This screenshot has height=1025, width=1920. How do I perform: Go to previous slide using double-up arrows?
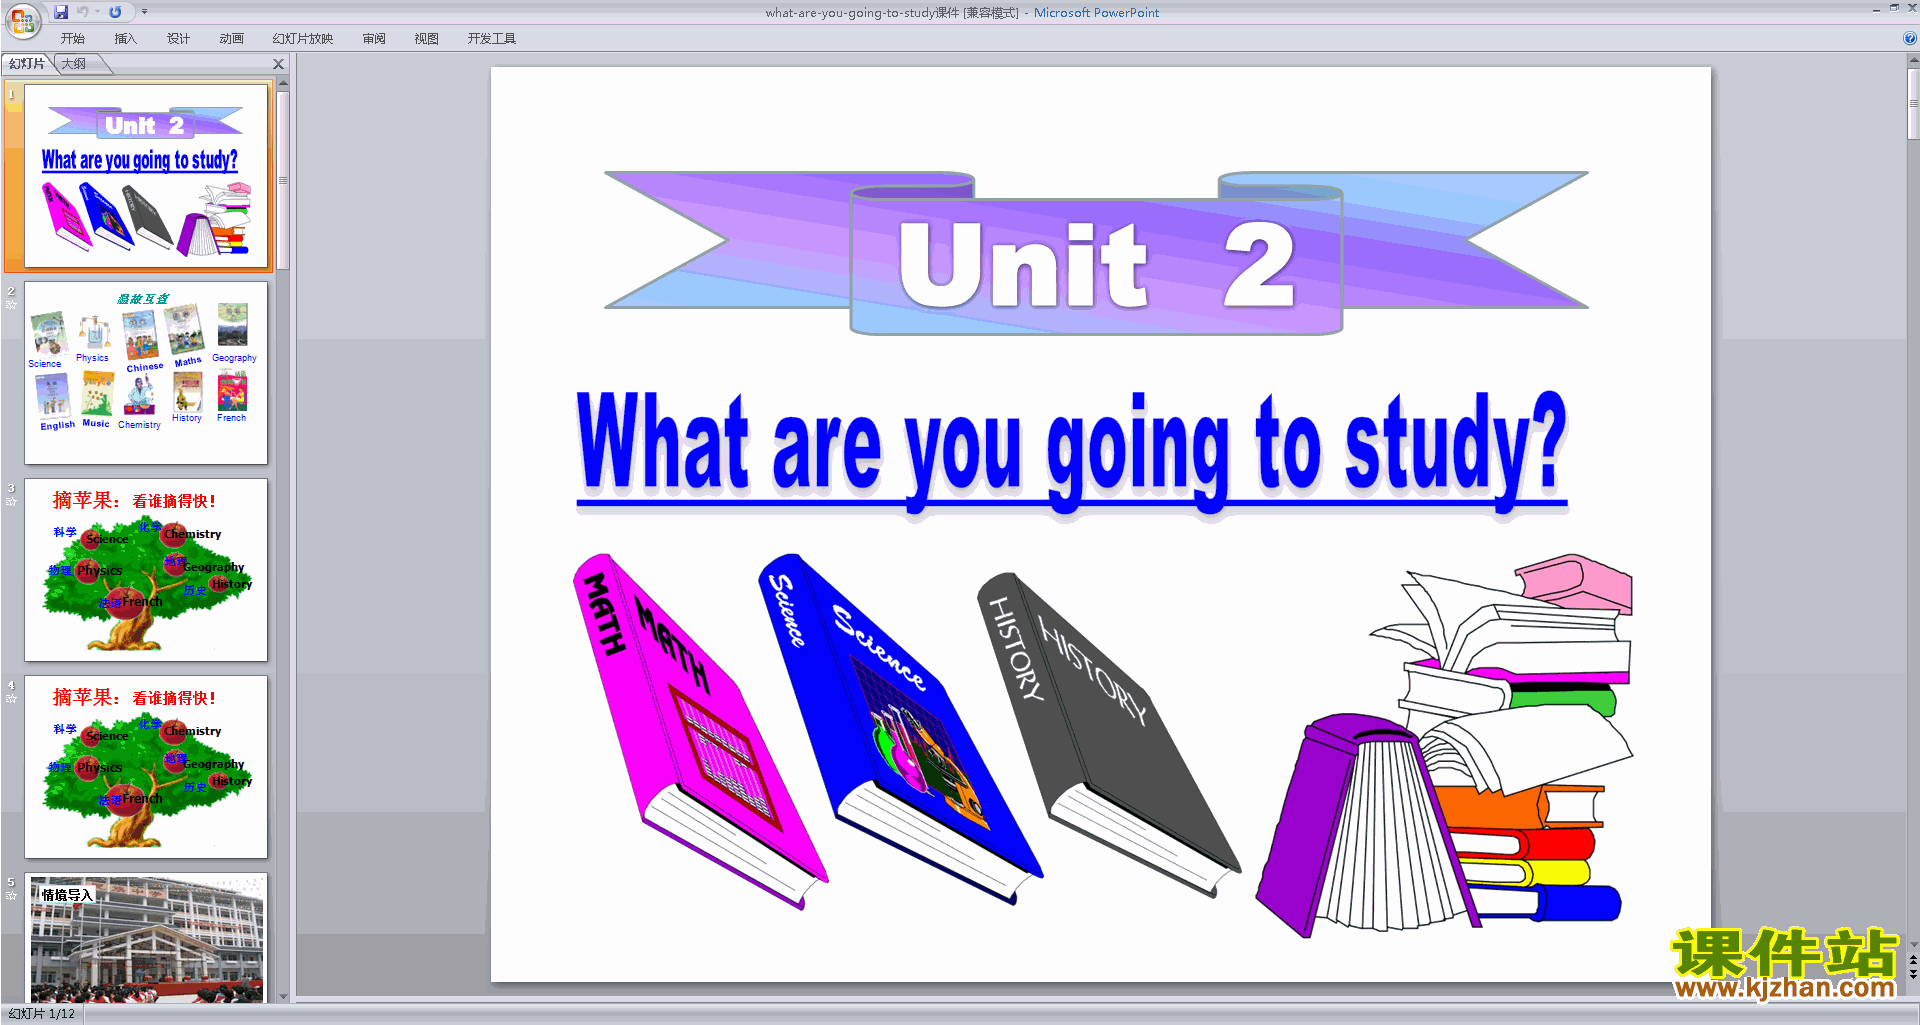point(1913,960)
